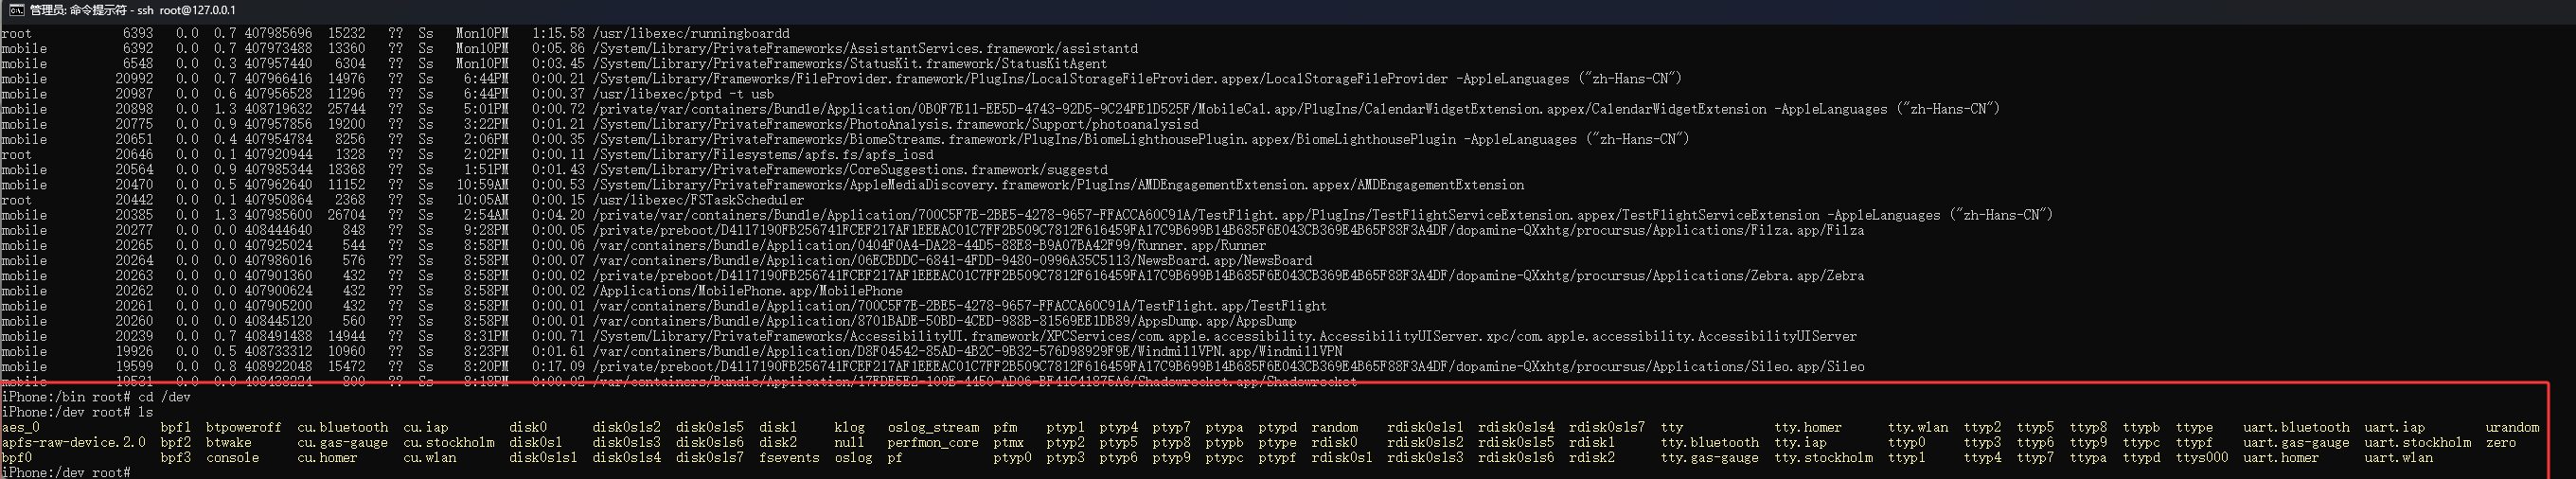
Task: Click 'tty.stockholm' device name
Action: point(1824,457)
